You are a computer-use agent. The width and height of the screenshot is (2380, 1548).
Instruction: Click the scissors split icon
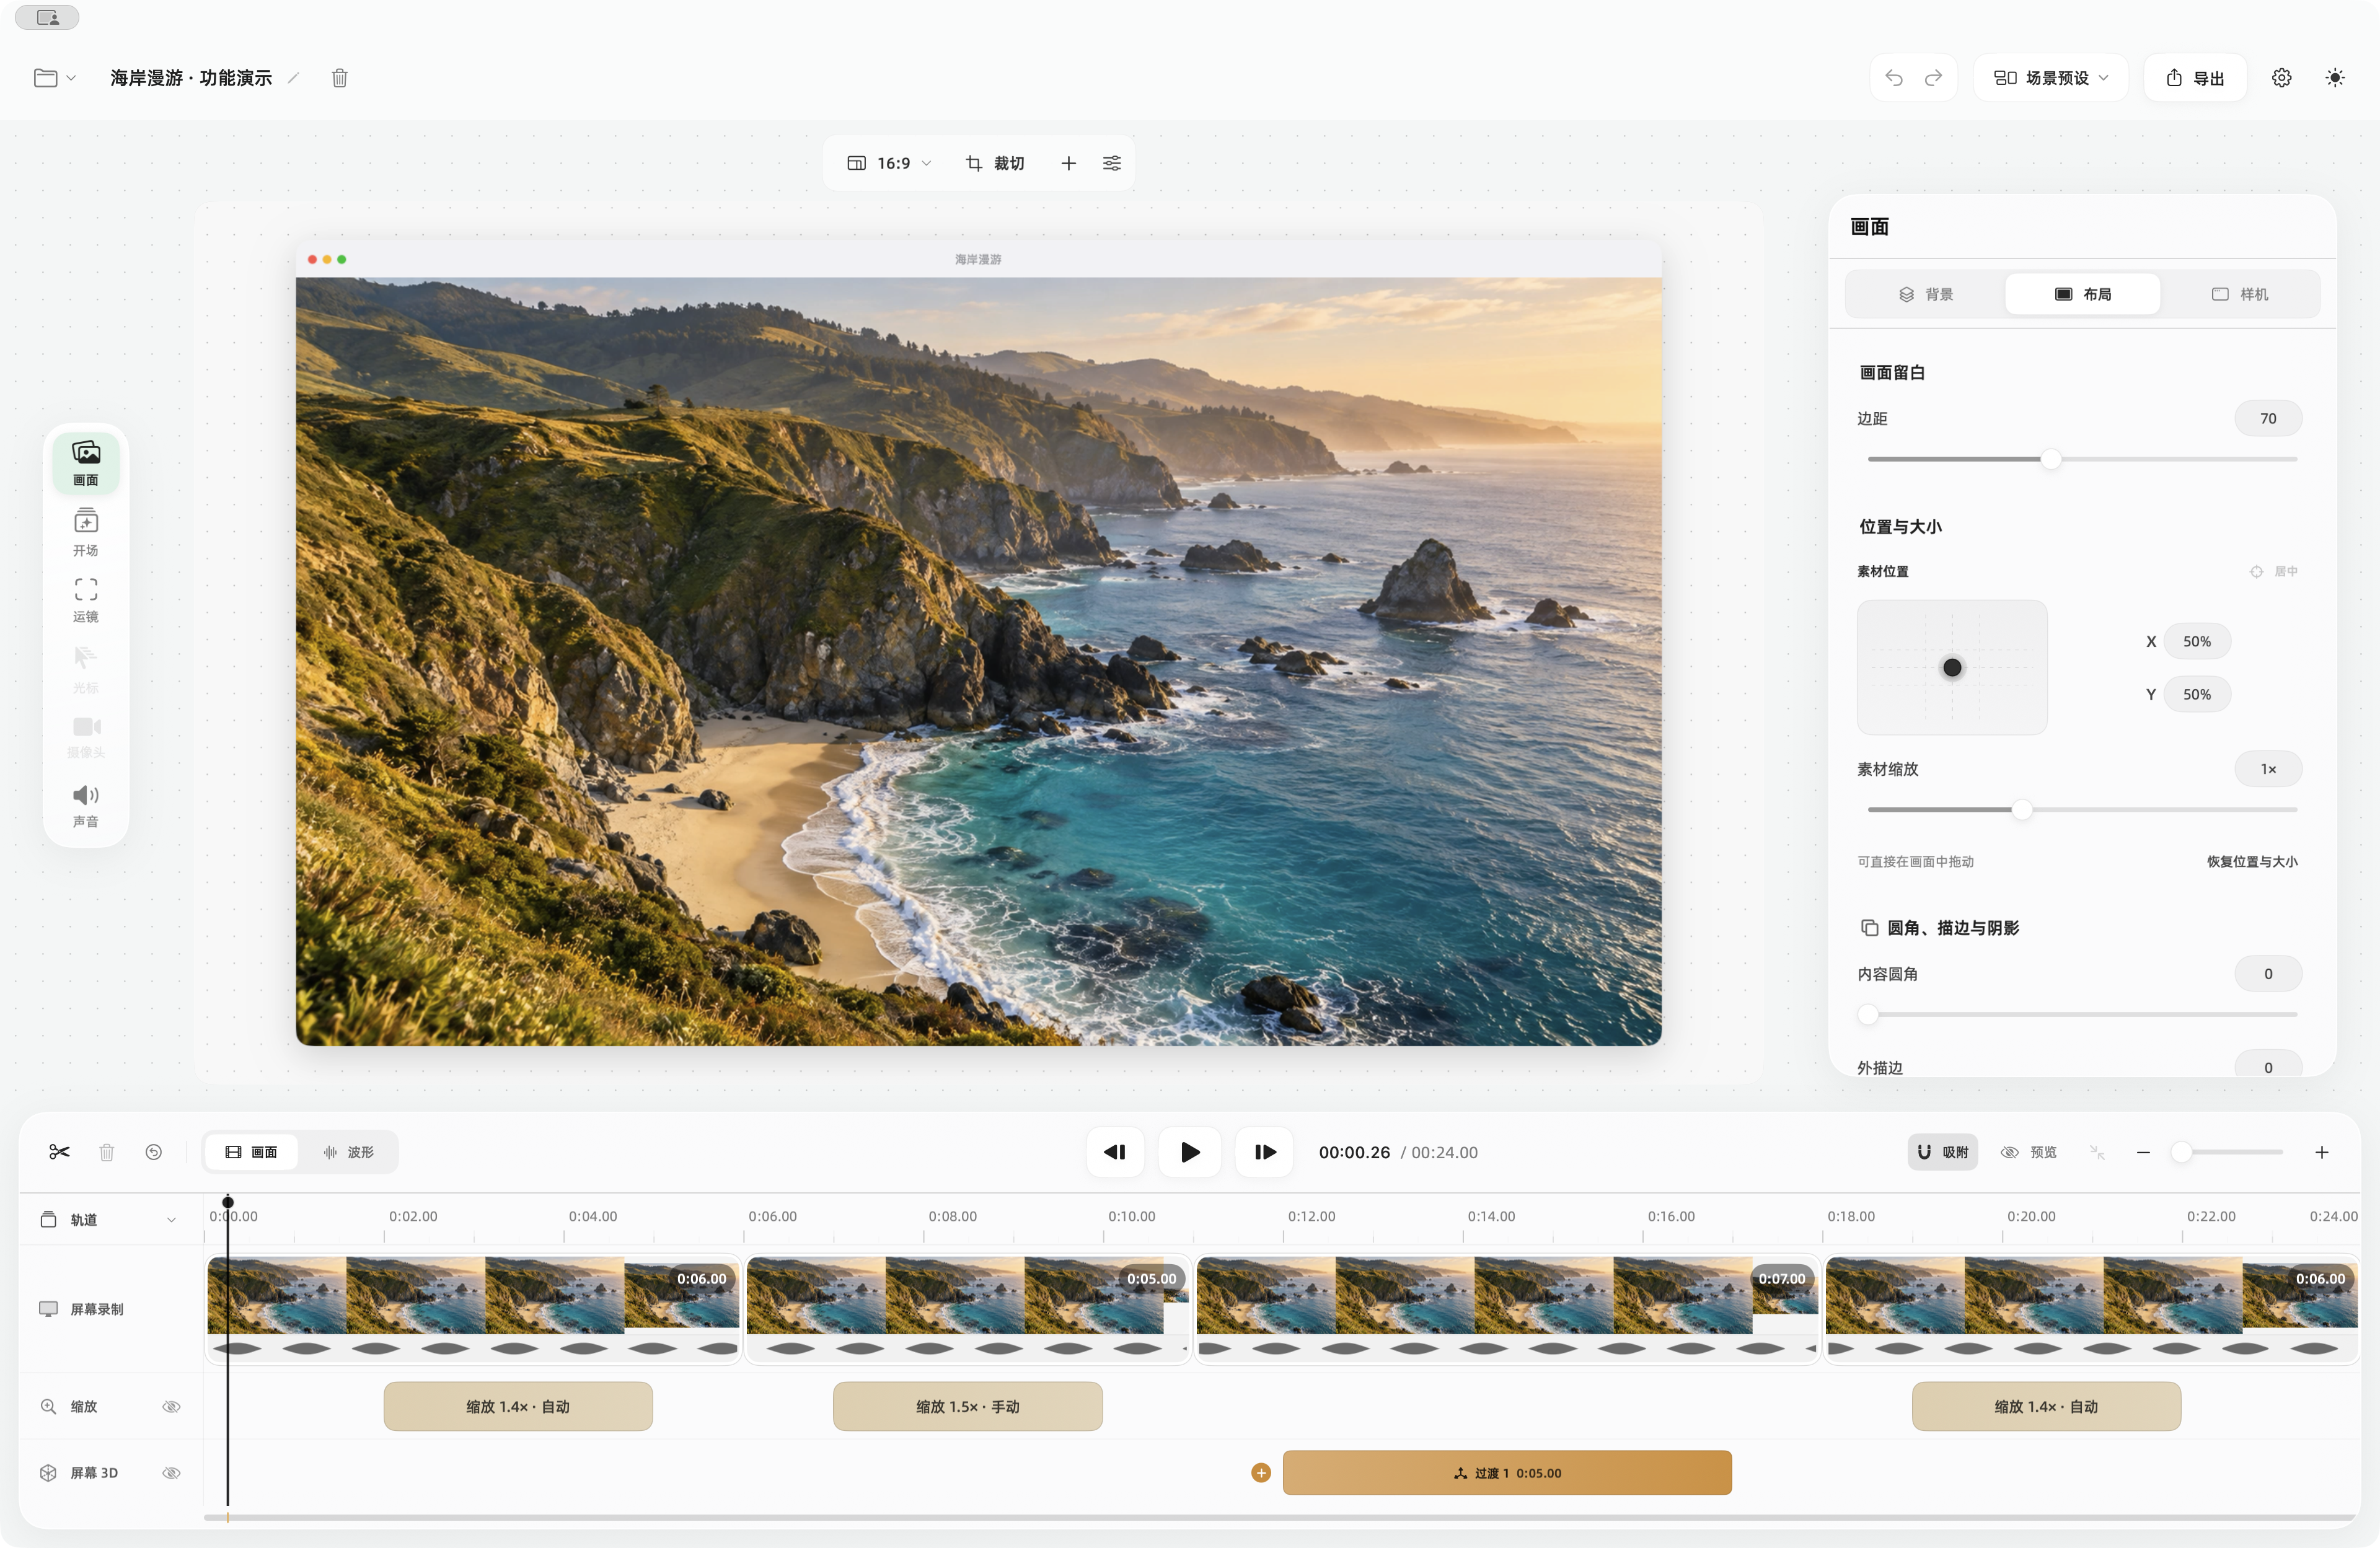tap(59, 1152)
